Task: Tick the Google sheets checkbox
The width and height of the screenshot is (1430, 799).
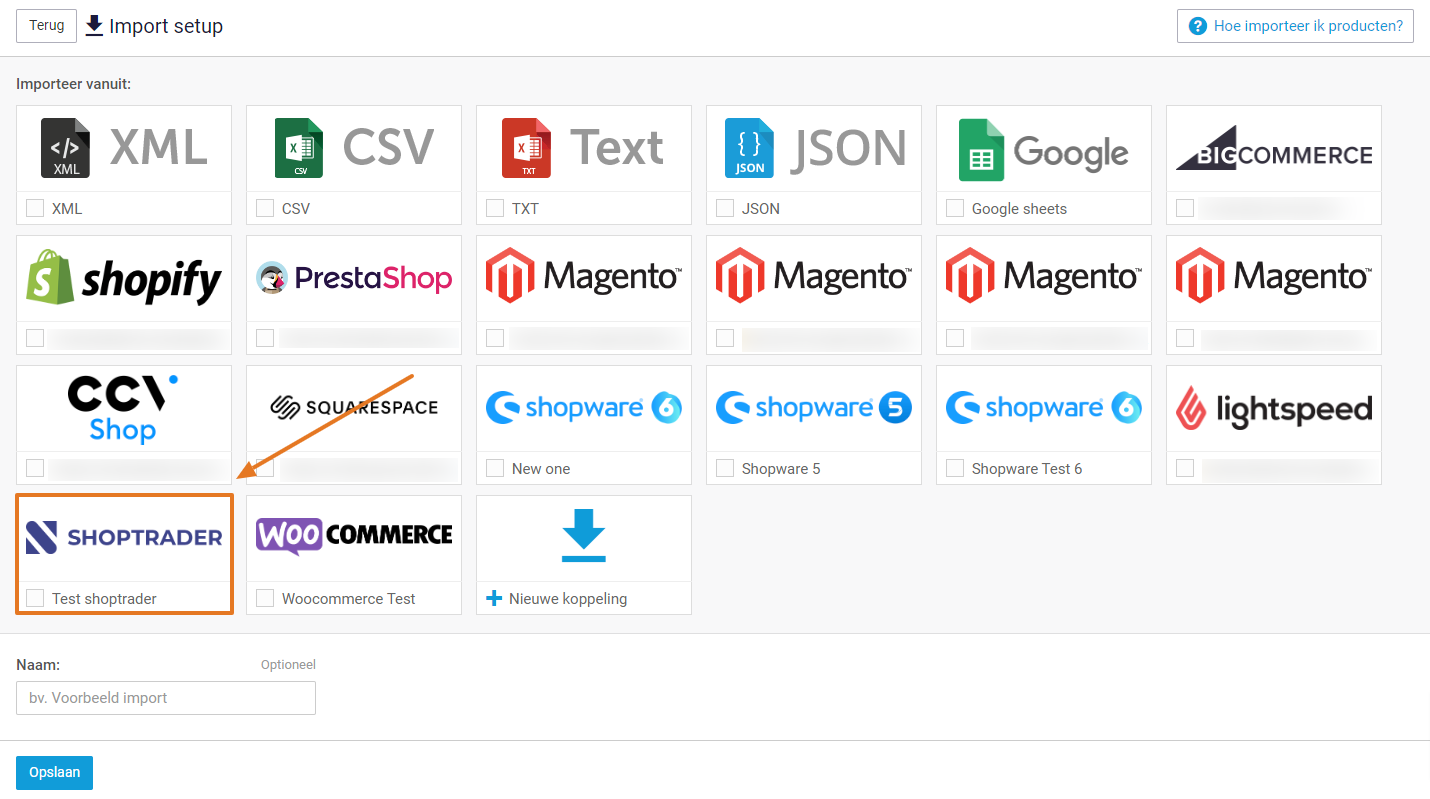Action: pyautogui.click(x=955, y=208)
